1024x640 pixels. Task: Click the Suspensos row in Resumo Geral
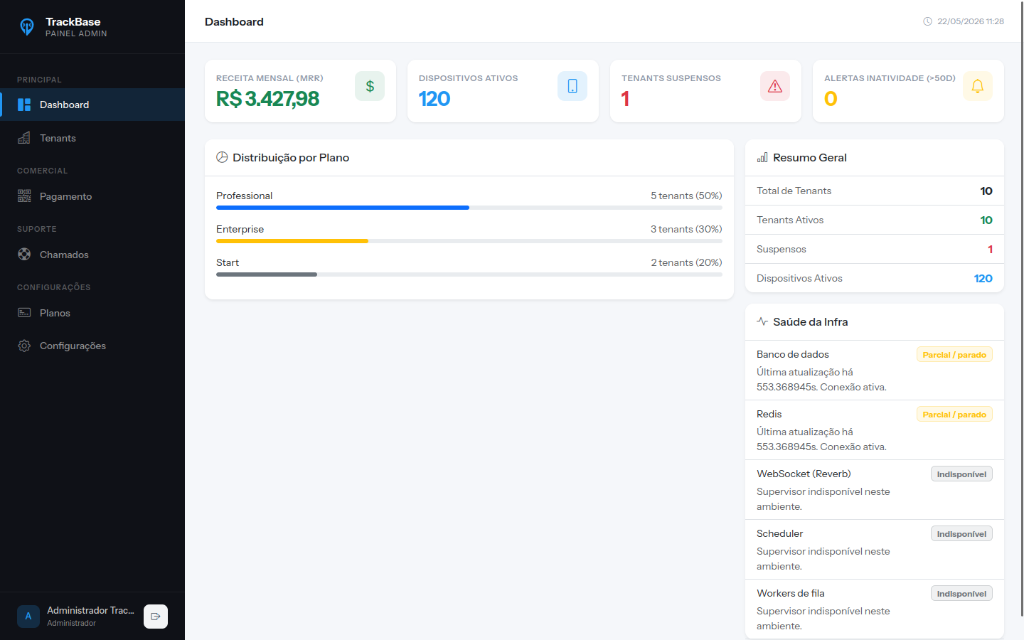click(874, 249)
